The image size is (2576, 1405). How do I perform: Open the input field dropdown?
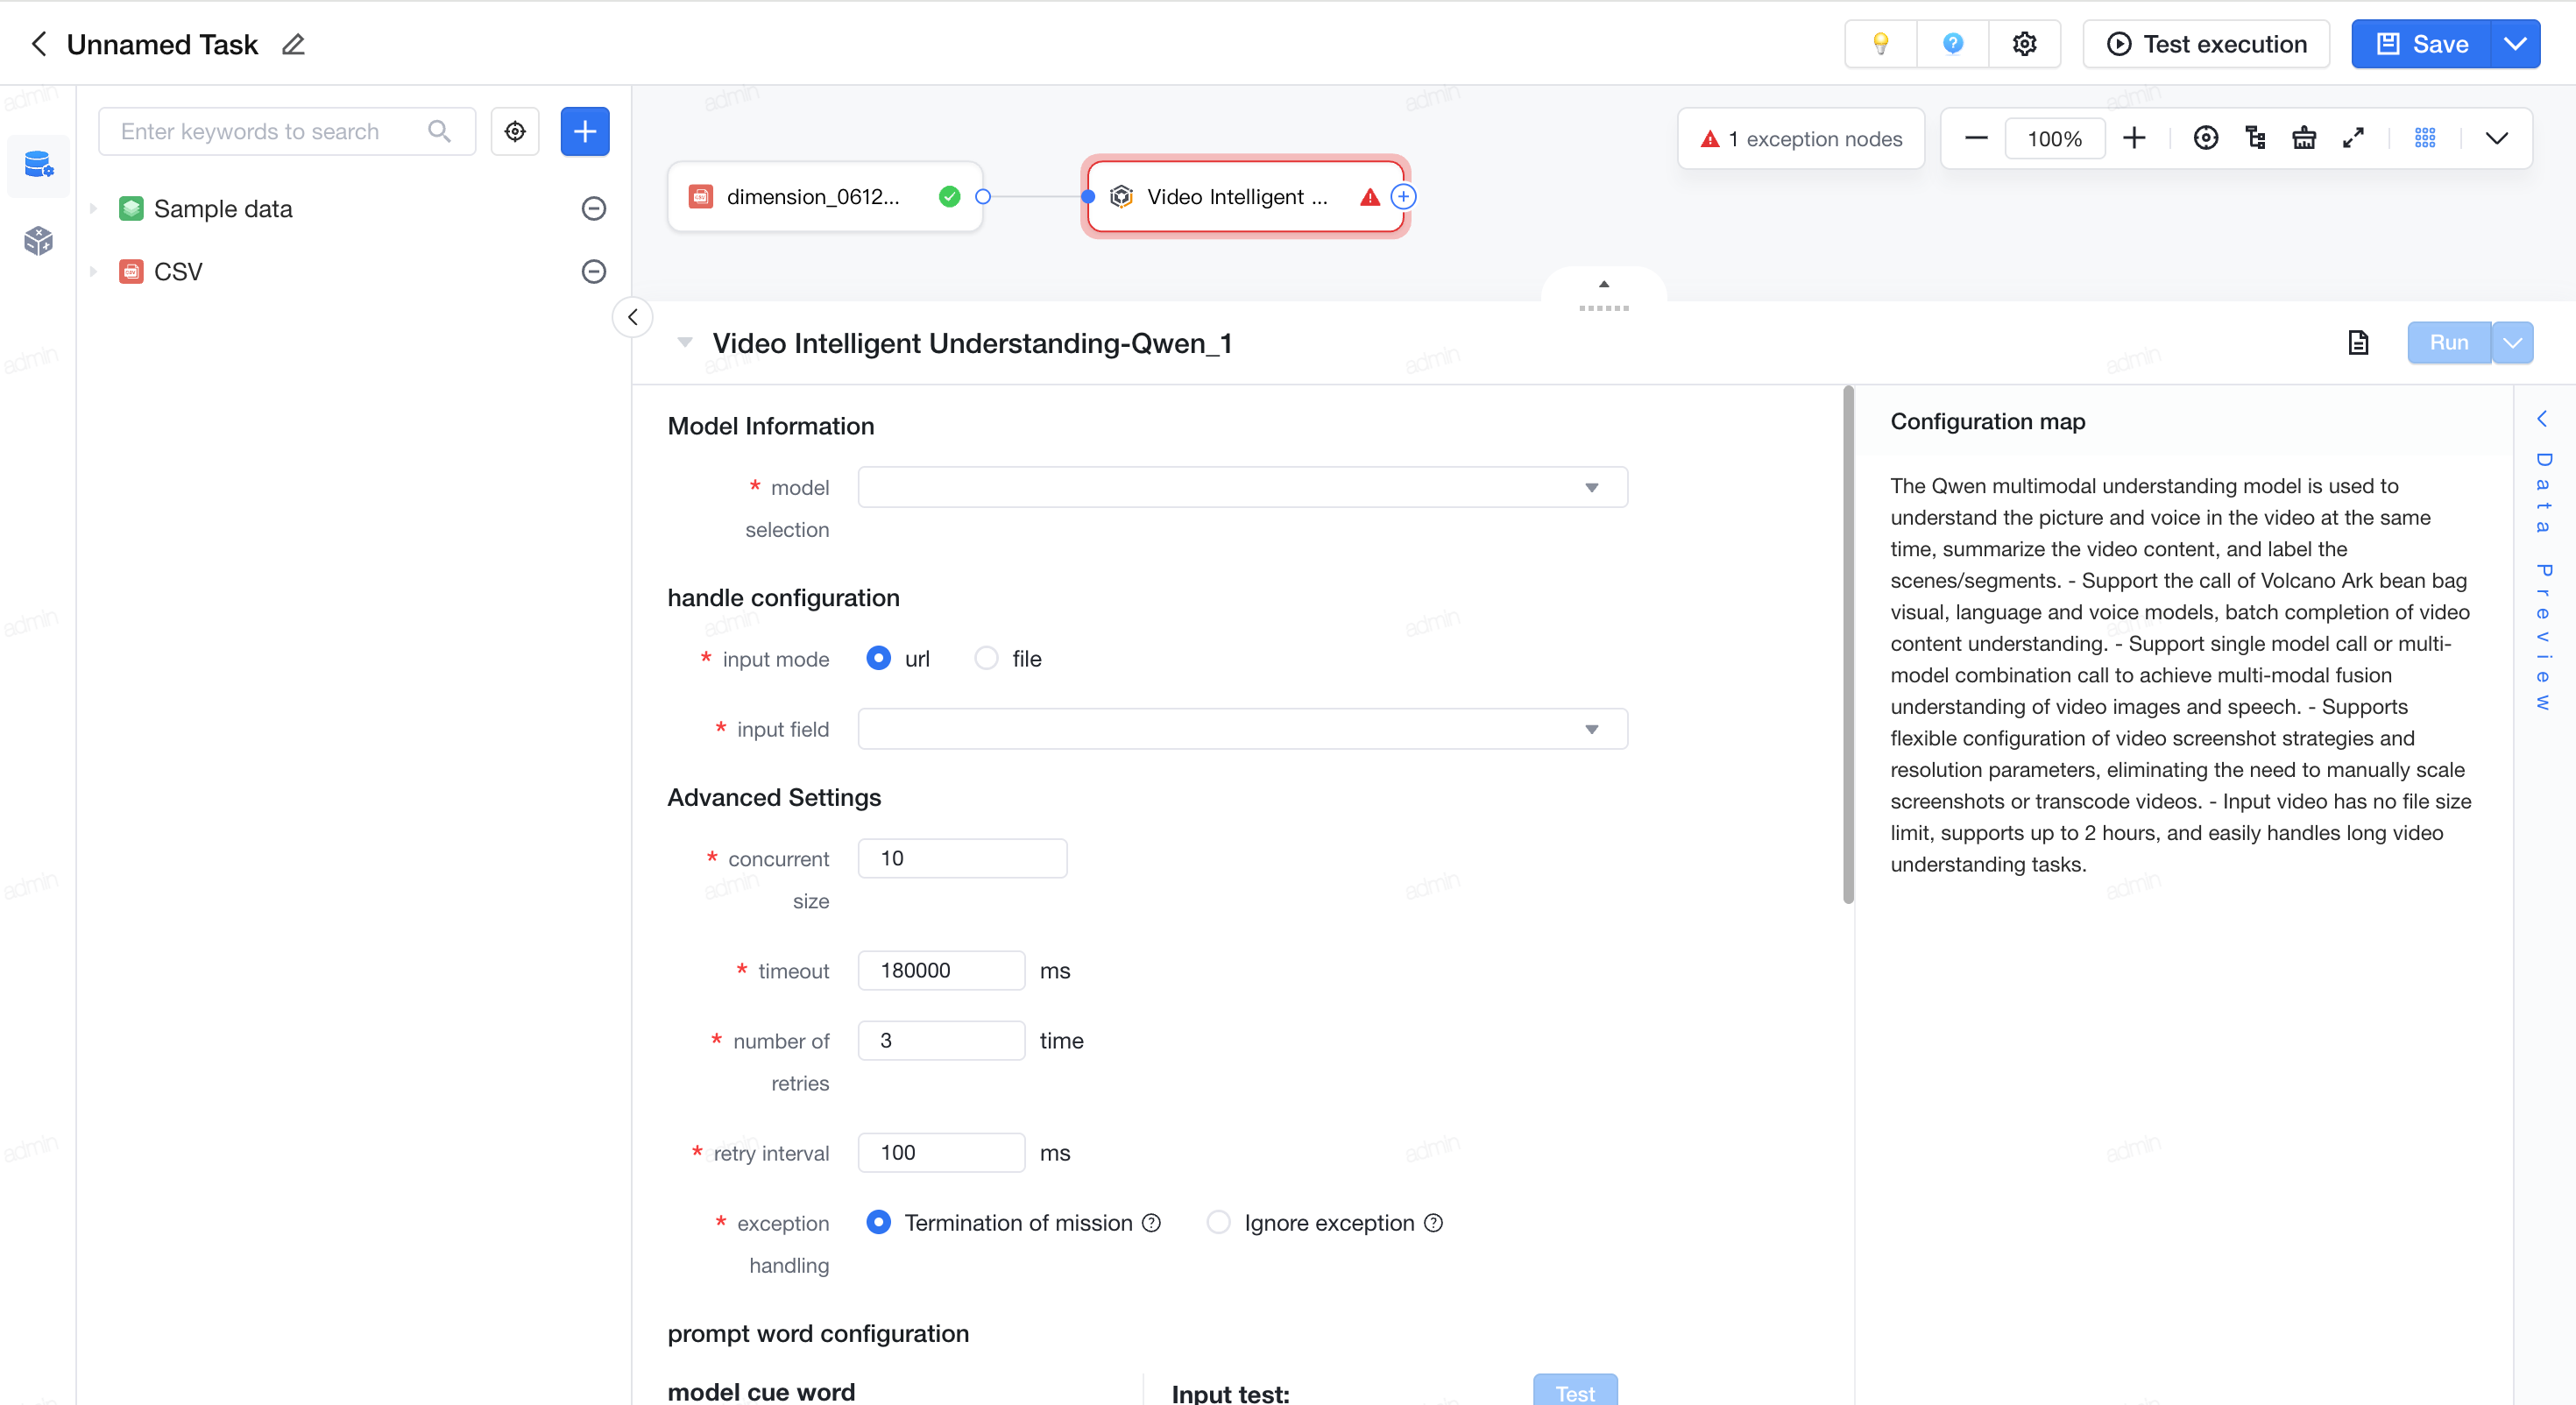(x=1242, y=729)
